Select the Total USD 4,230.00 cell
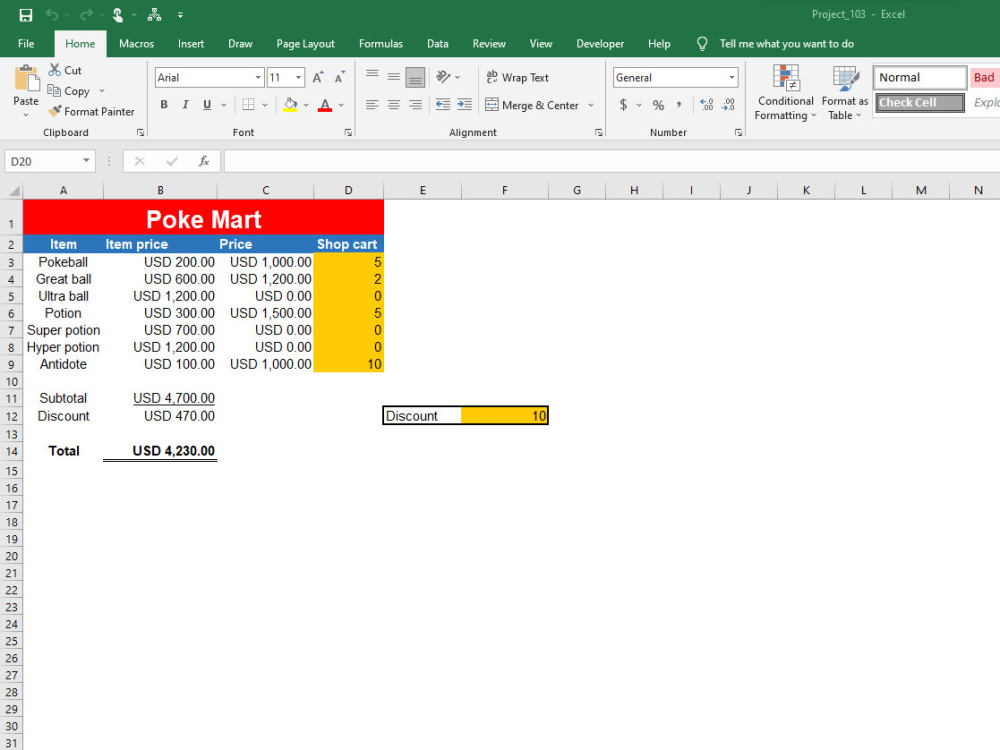 (161, 451)
